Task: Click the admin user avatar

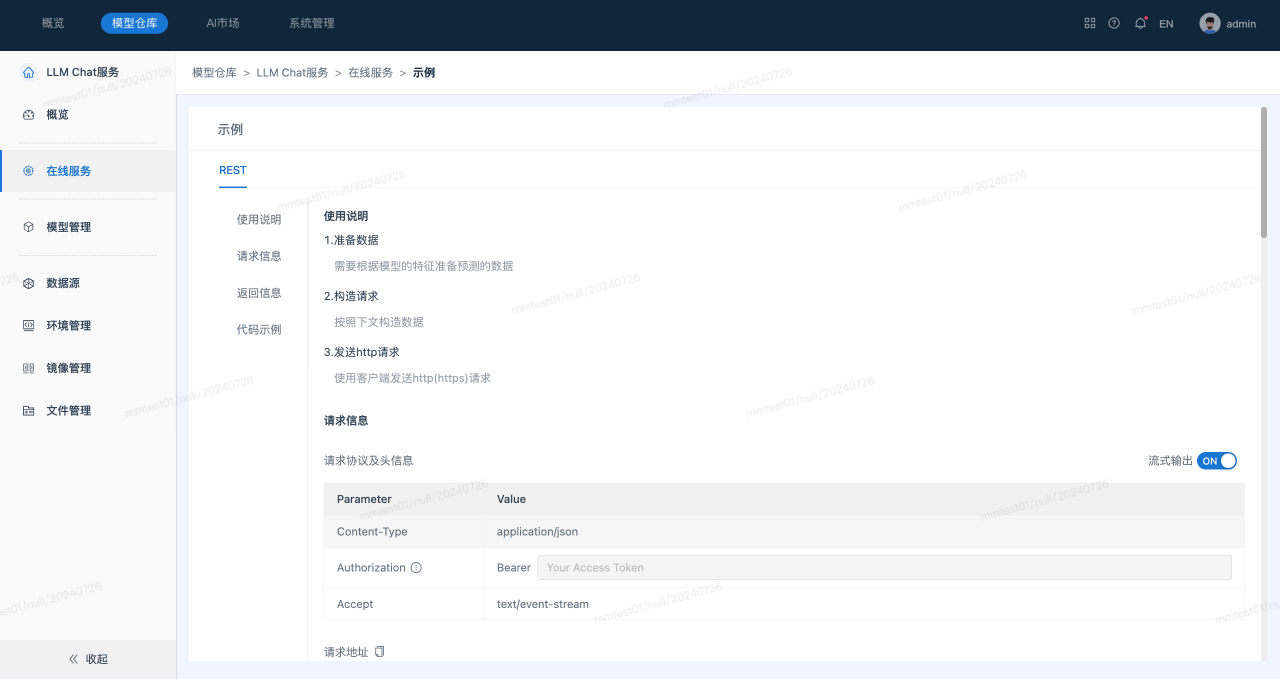Action: 1210,23
